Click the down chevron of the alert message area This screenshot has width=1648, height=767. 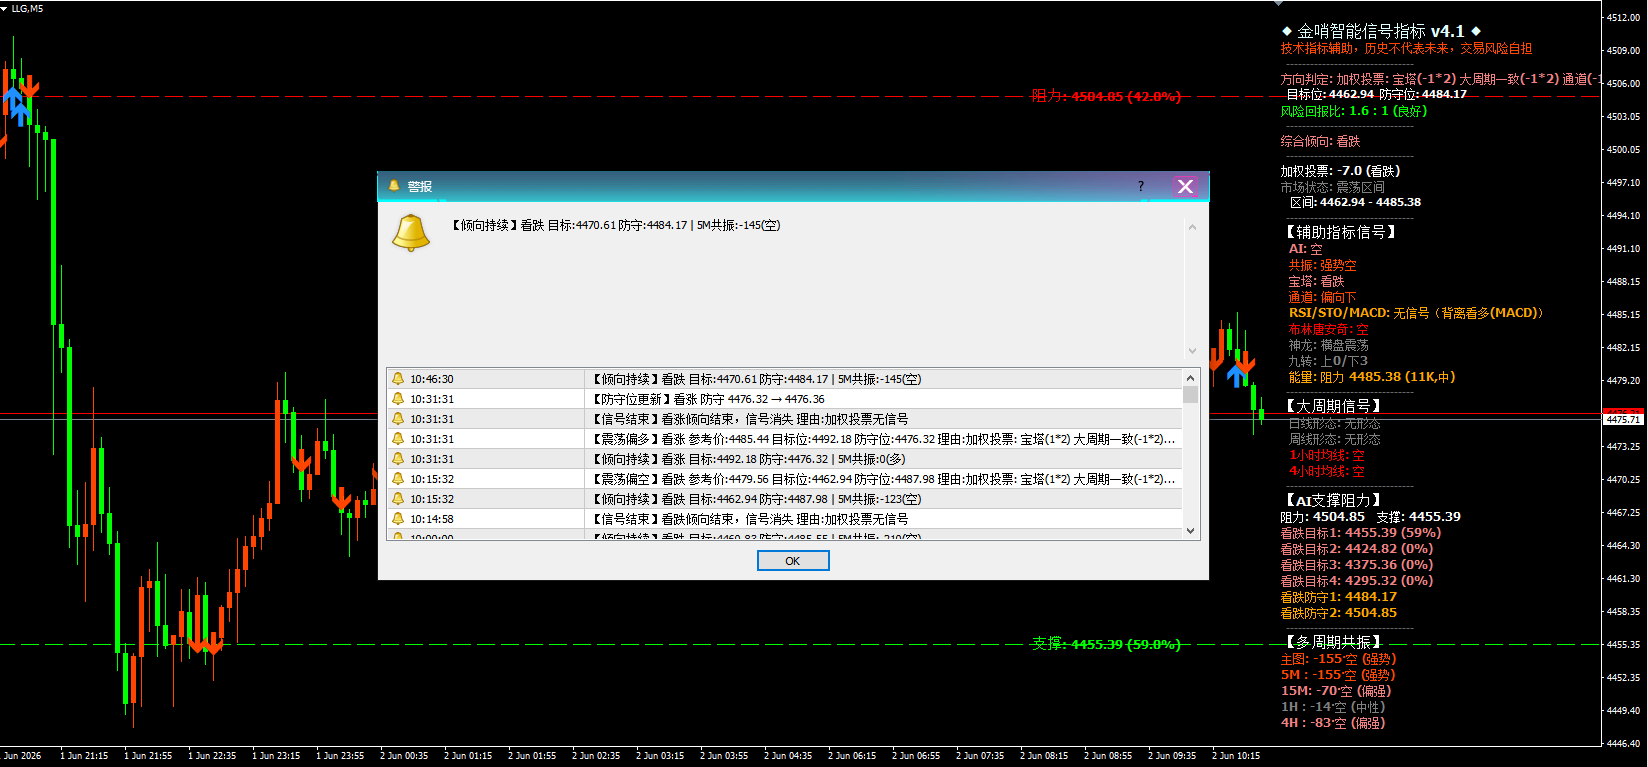(1192, 351)
